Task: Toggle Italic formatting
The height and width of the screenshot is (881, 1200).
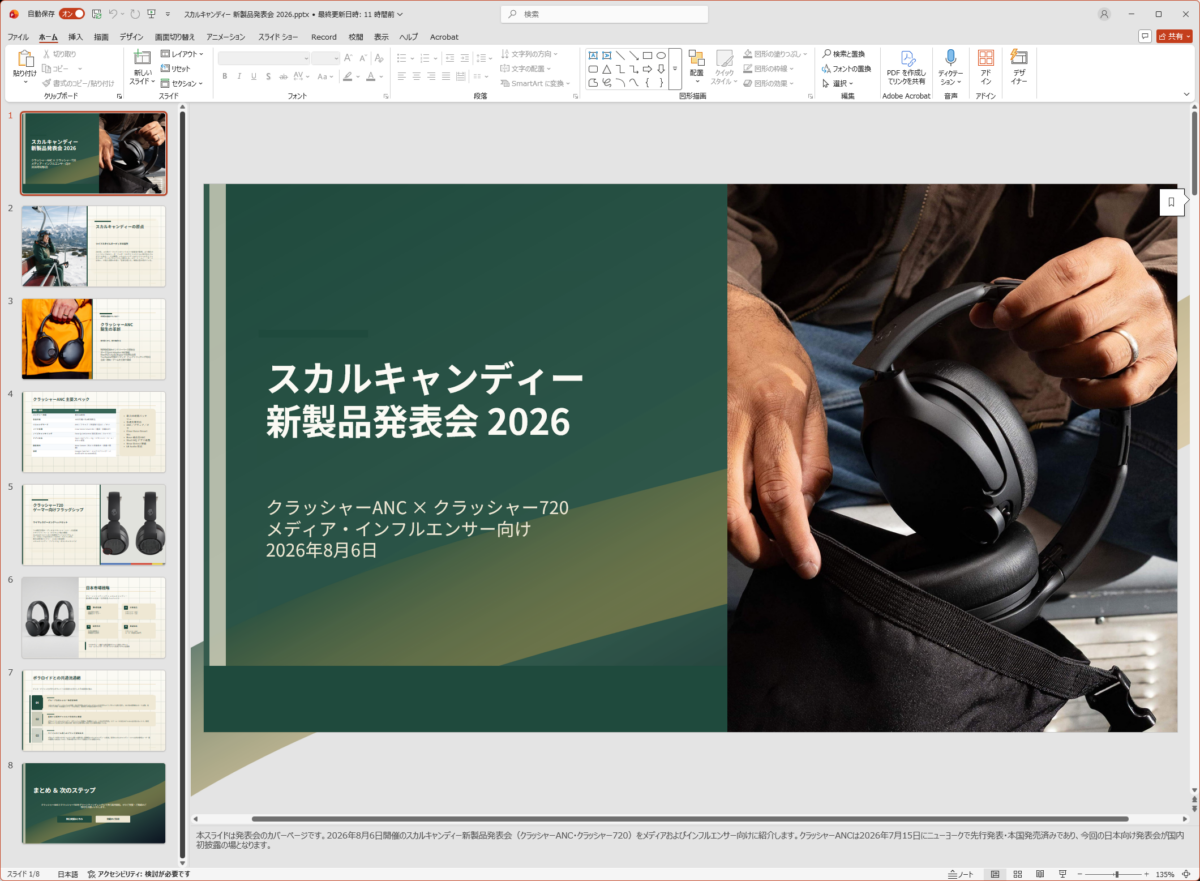Action: 239,76
